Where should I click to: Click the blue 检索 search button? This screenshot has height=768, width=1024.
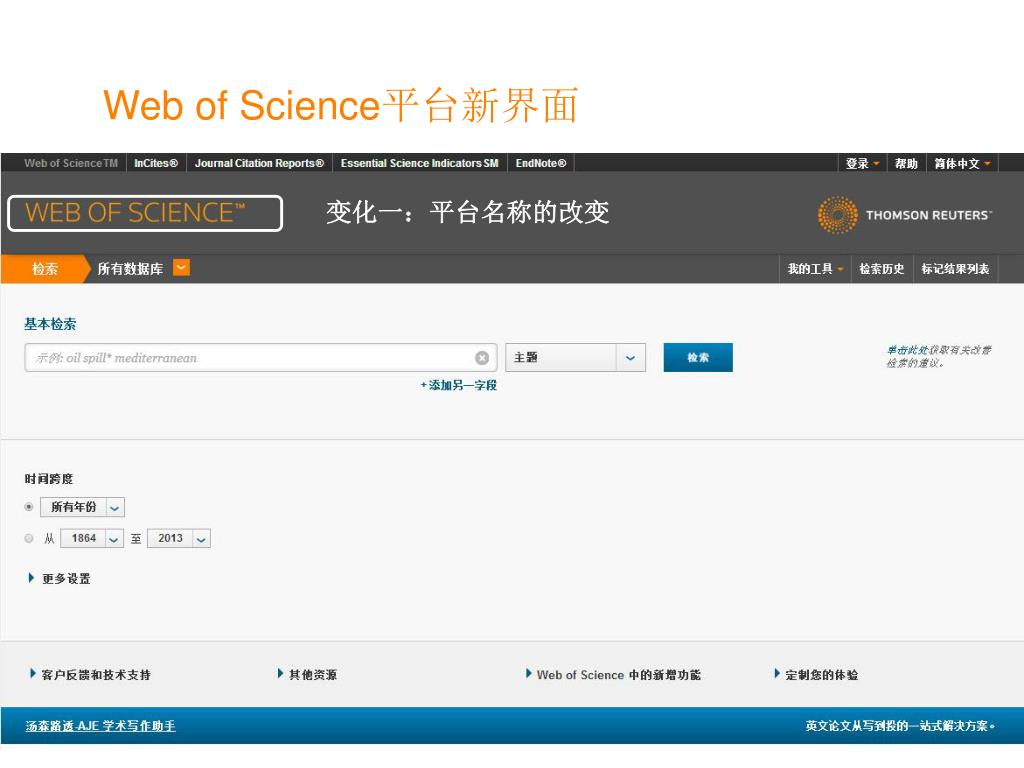[697, 357]
